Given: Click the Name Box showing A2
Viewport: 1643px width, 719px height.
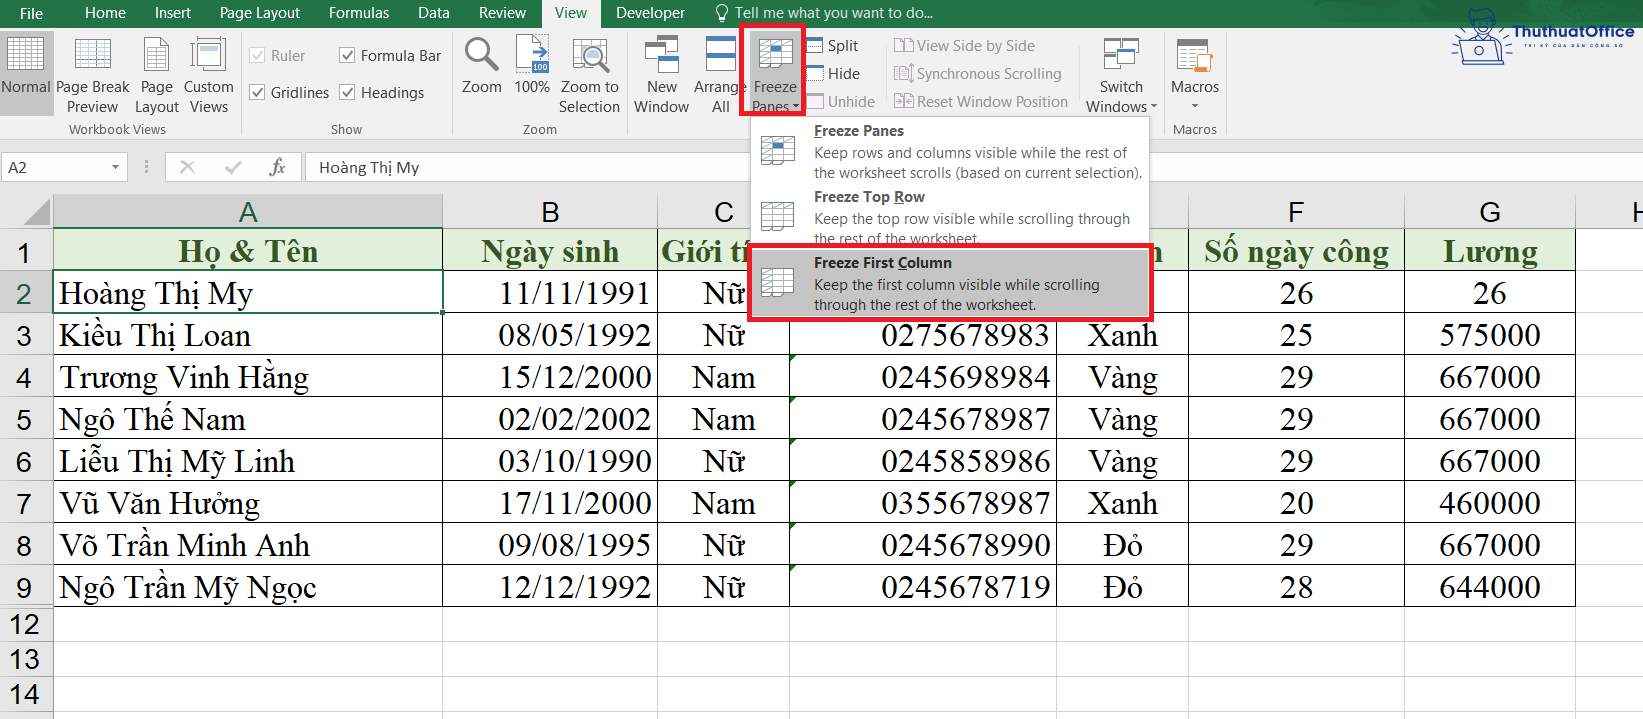Looking at the screenshot, I should [55, 167].
